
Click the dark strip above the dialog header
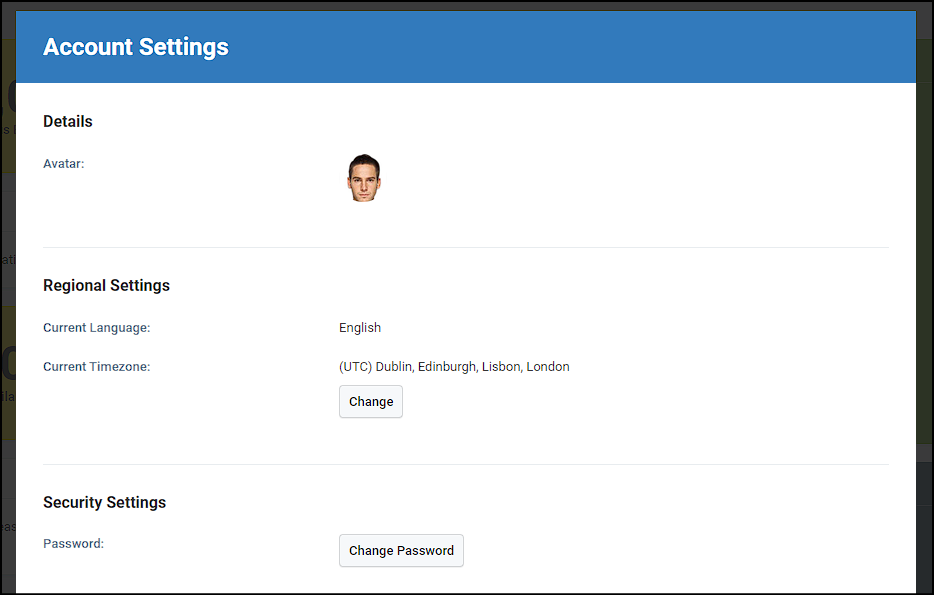[466, 5]
